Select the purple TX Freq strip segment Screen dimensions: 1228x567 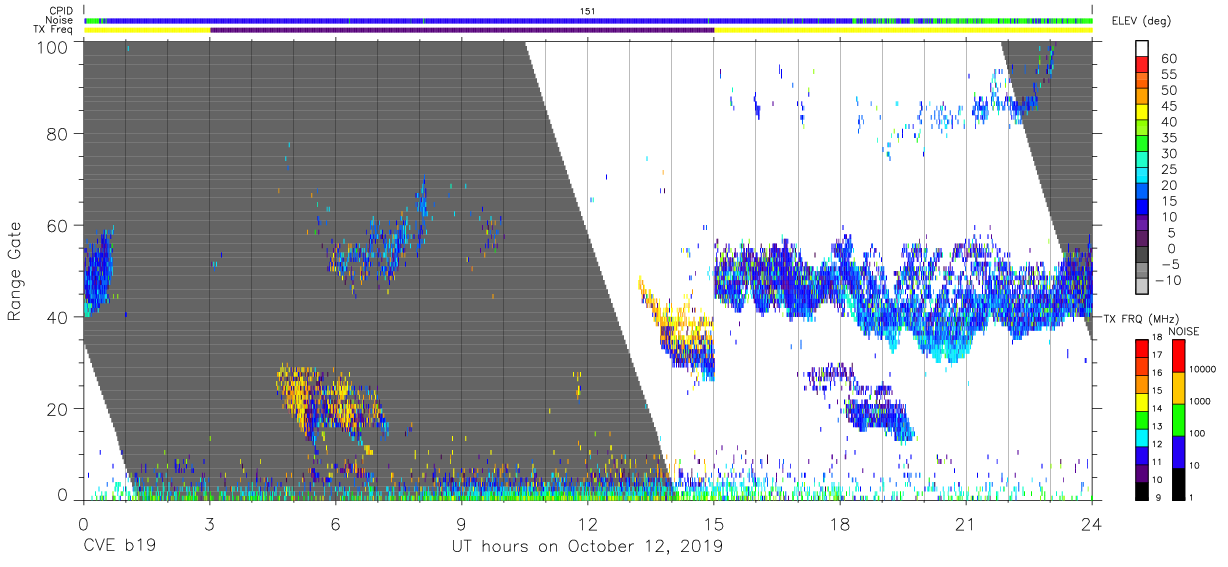(x=462, y=30)
